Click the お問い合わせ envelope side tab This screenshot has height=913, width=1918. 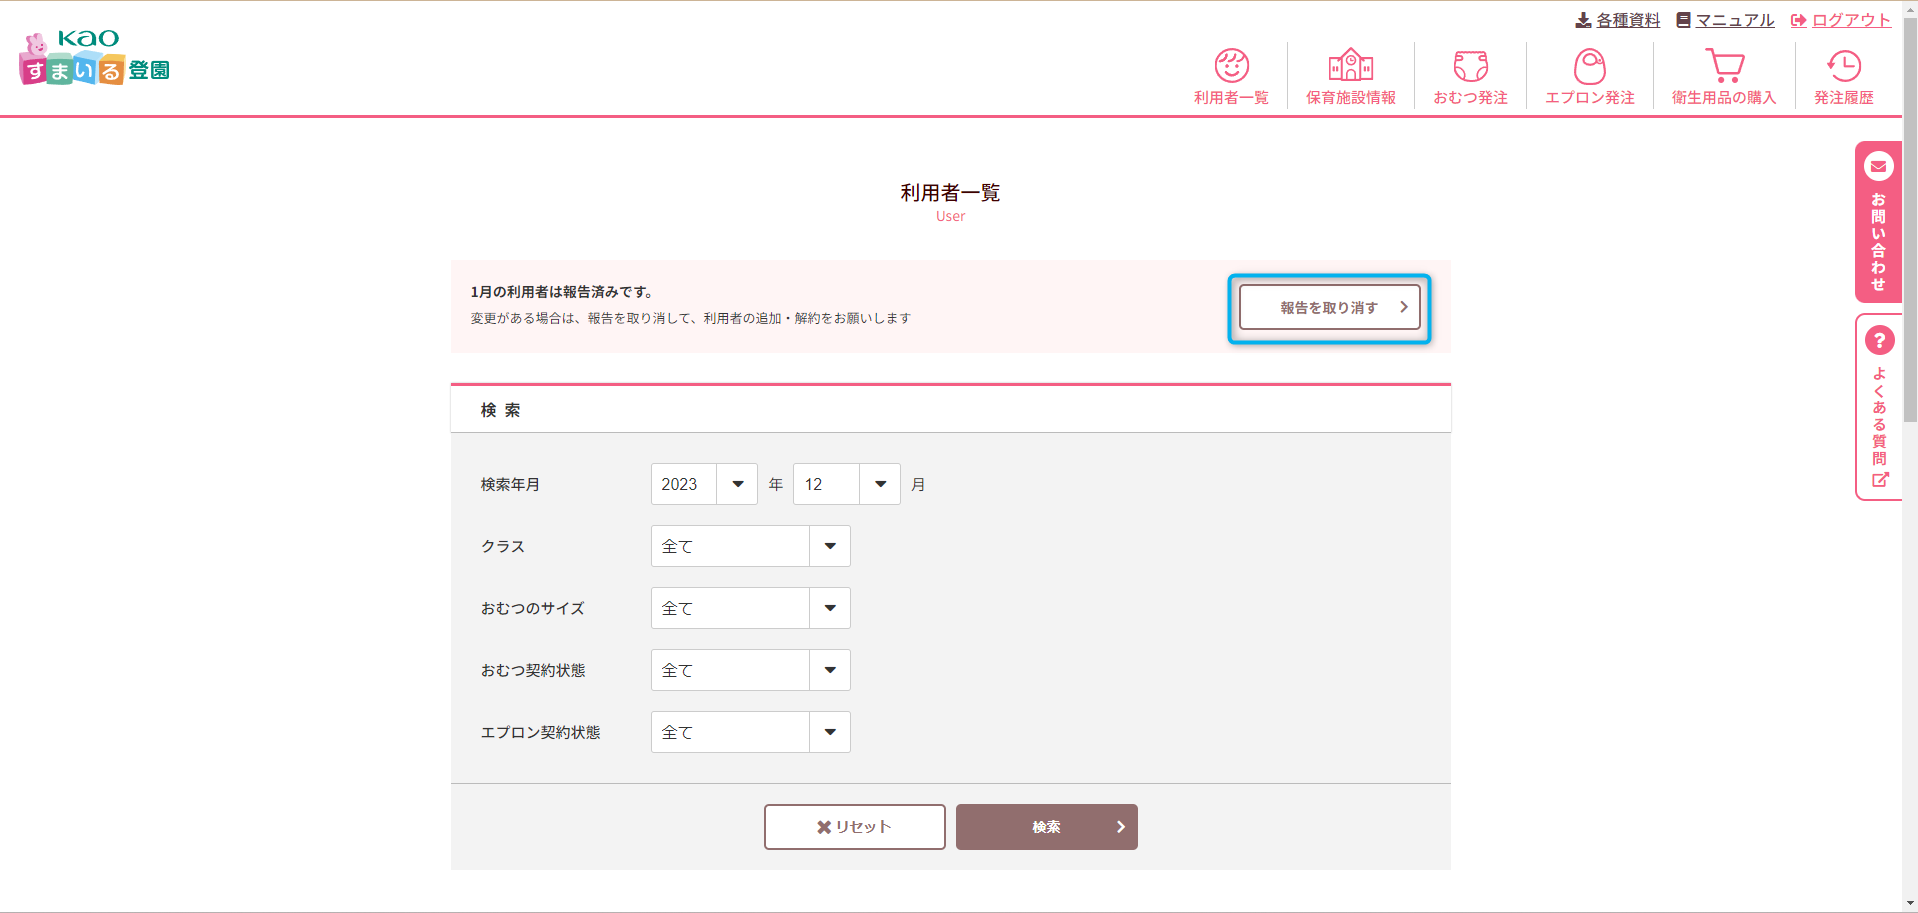click(x=1878, y=222)
